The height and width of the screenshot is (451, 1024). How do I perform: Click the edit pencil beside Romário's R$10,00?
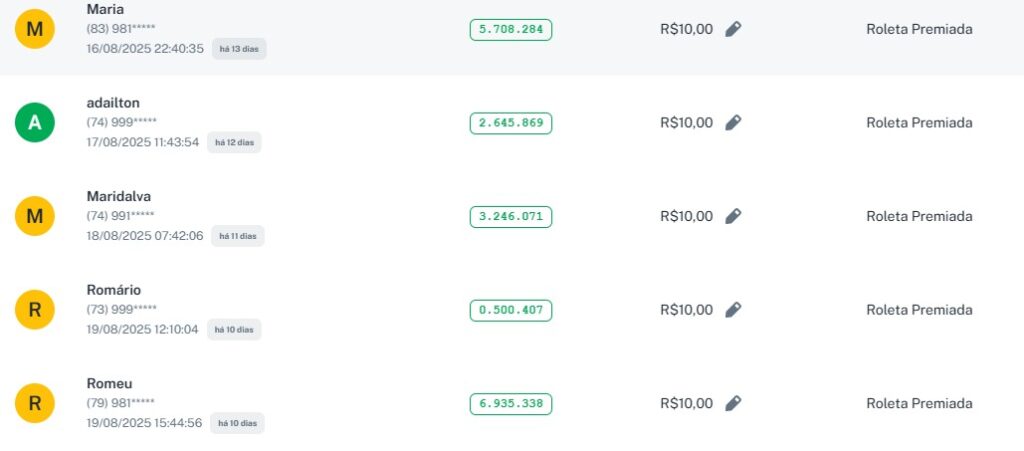(x=733, y=310)
